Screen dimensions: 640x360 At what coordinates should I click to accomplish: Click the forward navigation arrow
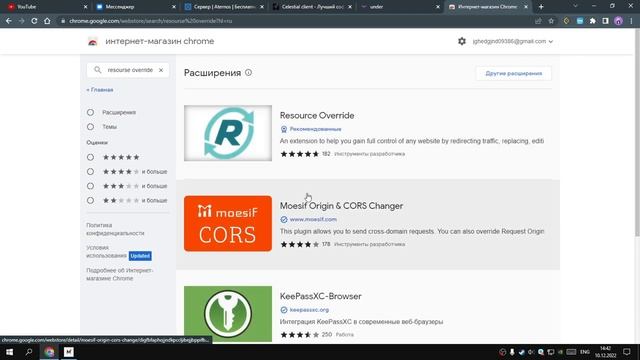pos(21,20)
